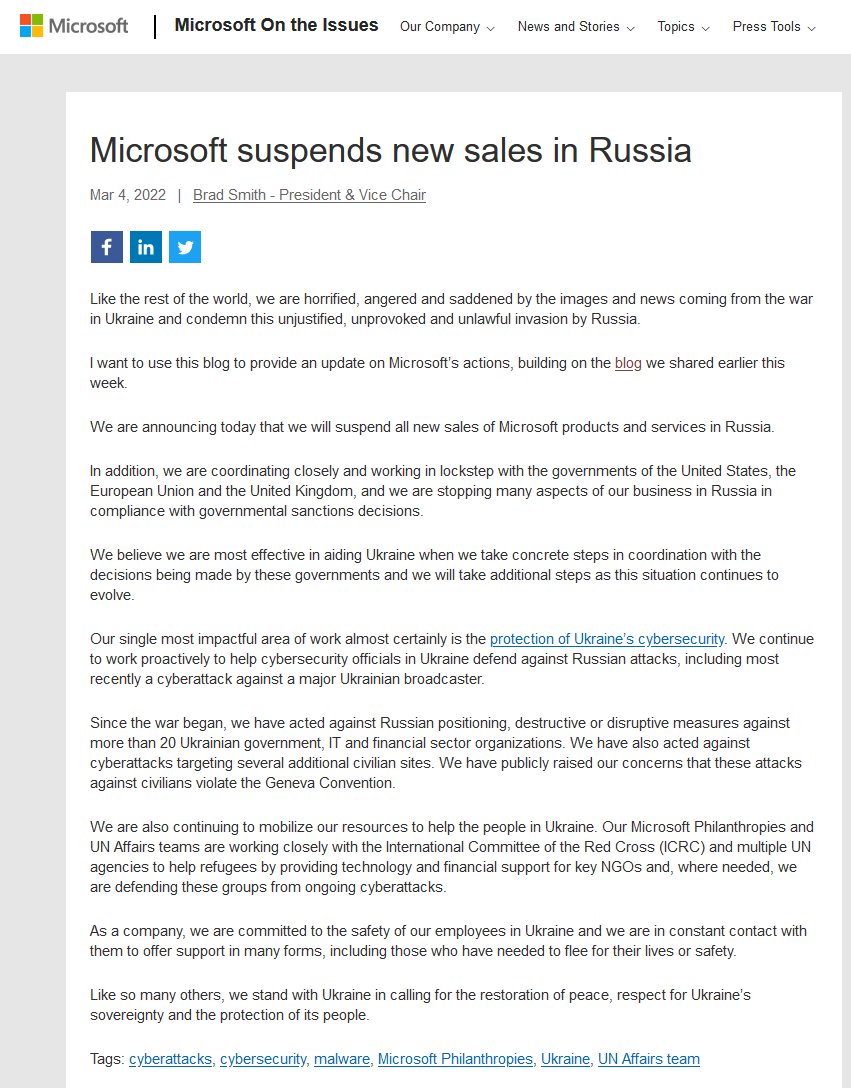851x1088 pixels.
Task: Click the Microsoft logo icon
Action: (31, 26)
